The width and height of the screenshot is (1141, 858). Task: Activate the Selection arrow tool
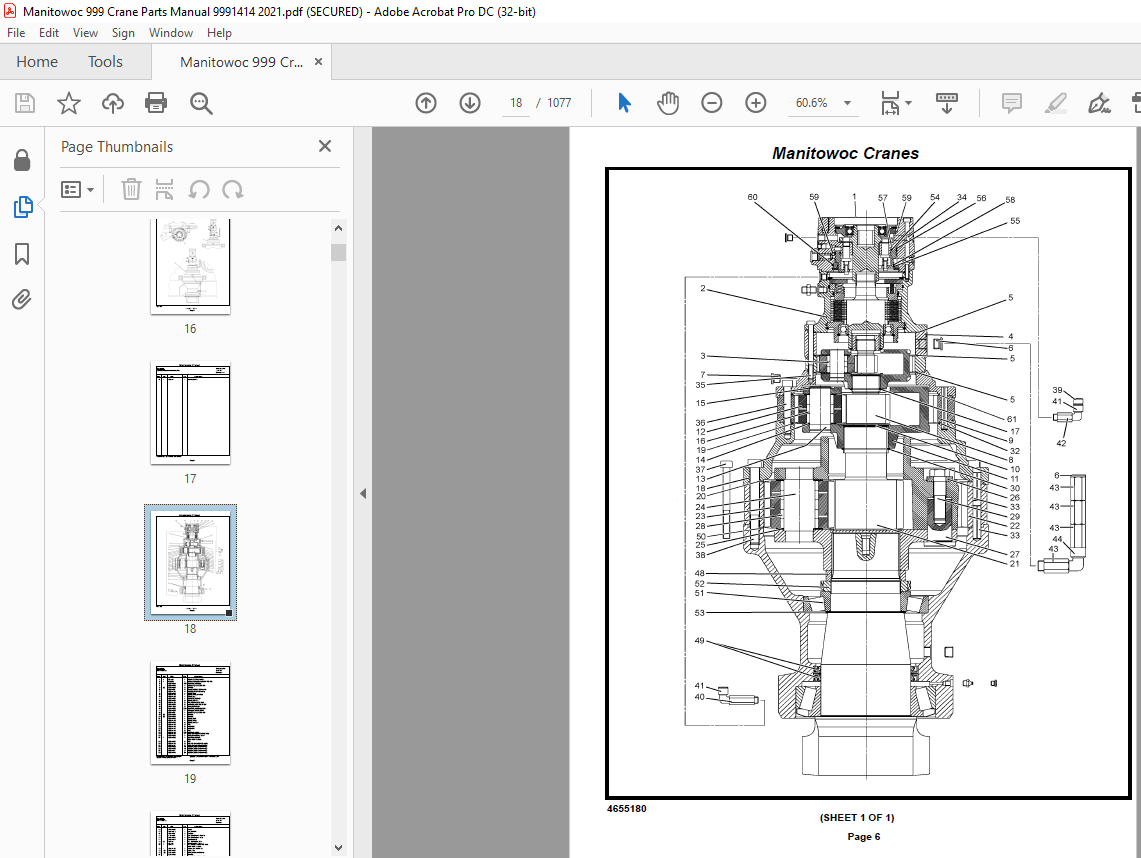coord(624,103)
